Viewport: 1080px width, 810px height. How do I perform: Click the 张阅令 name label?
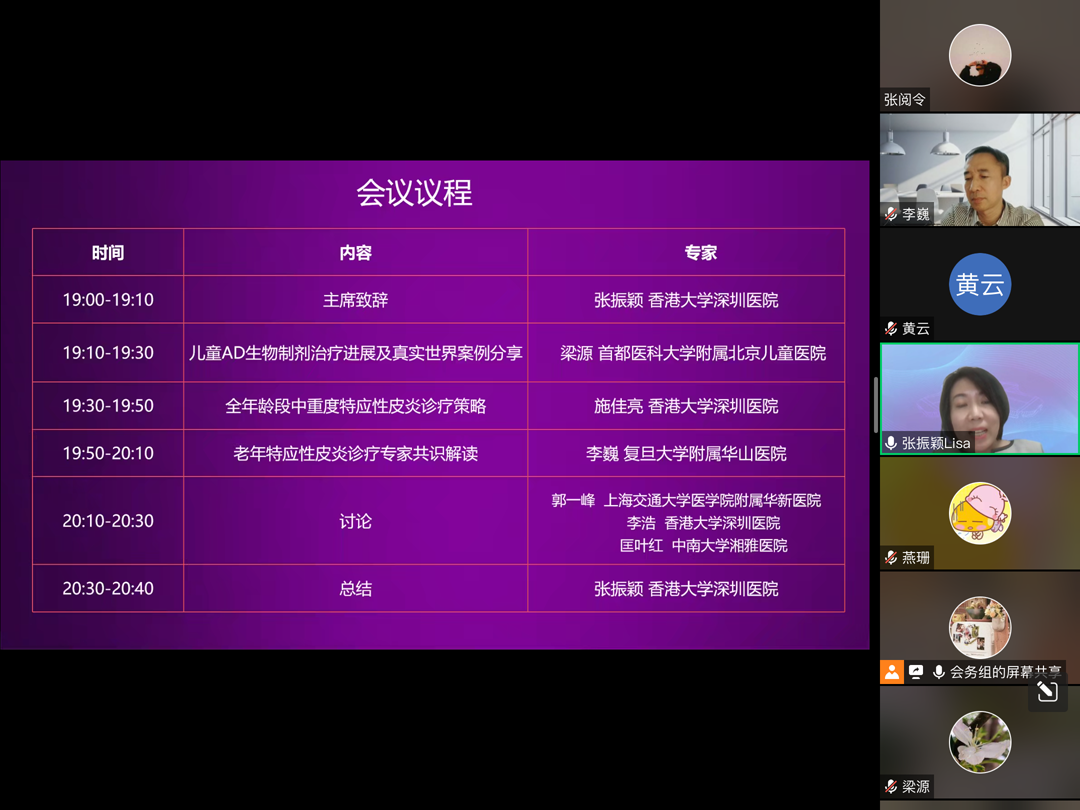click(904, 100)
